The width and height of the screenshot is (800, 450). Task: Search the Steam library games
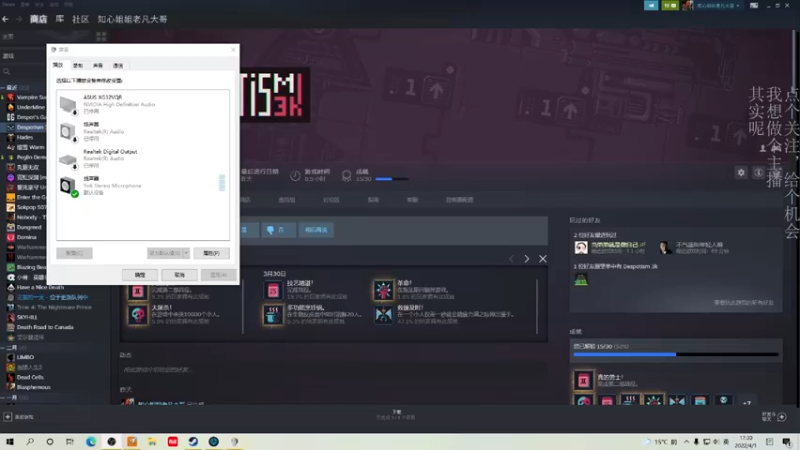click(x=7, y=72)
